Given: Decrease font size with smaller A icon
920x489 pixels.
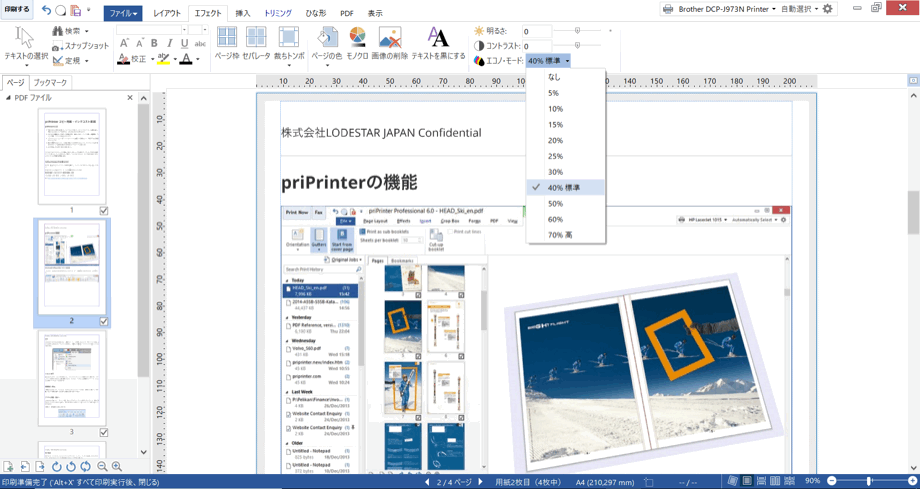Looking at the screenshot, I should click(x=140, y=43).
